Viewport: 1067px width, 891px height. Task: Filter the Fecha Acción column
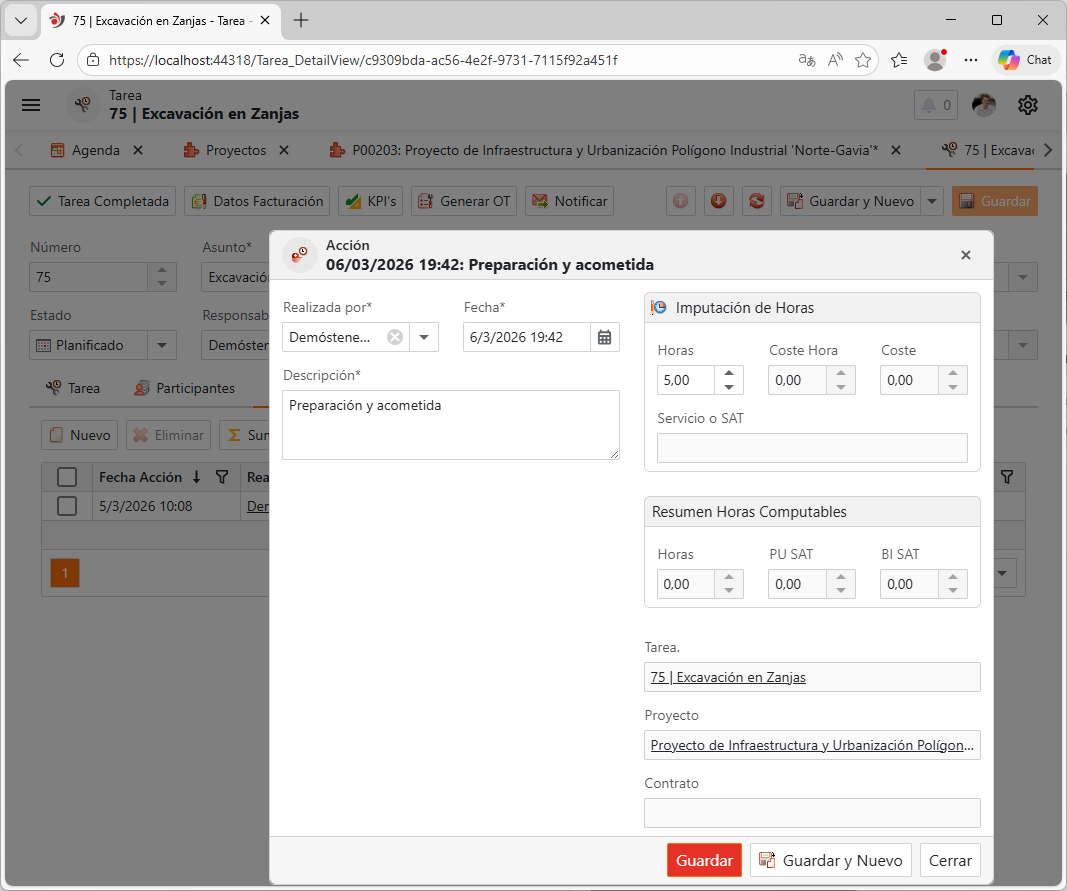pyautogui.click(x=222, y=477)
